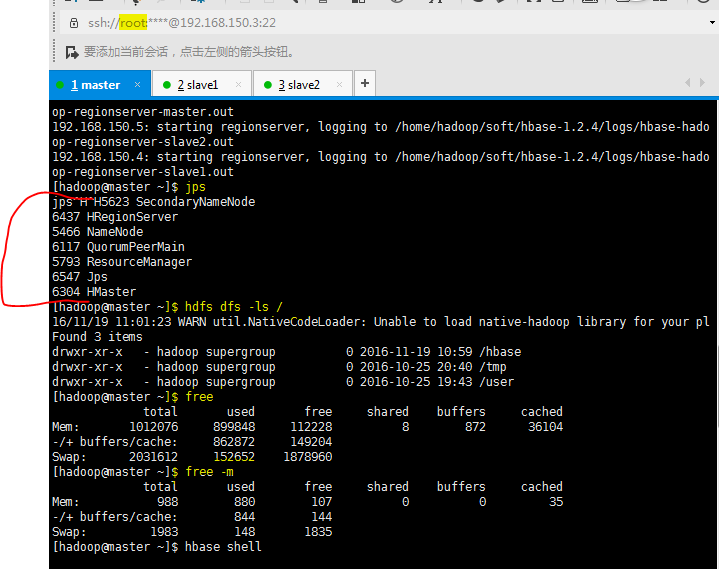Click the Swap free value '1835'
The width and height of the screenshot is (719, 569).
click(318, 532)
